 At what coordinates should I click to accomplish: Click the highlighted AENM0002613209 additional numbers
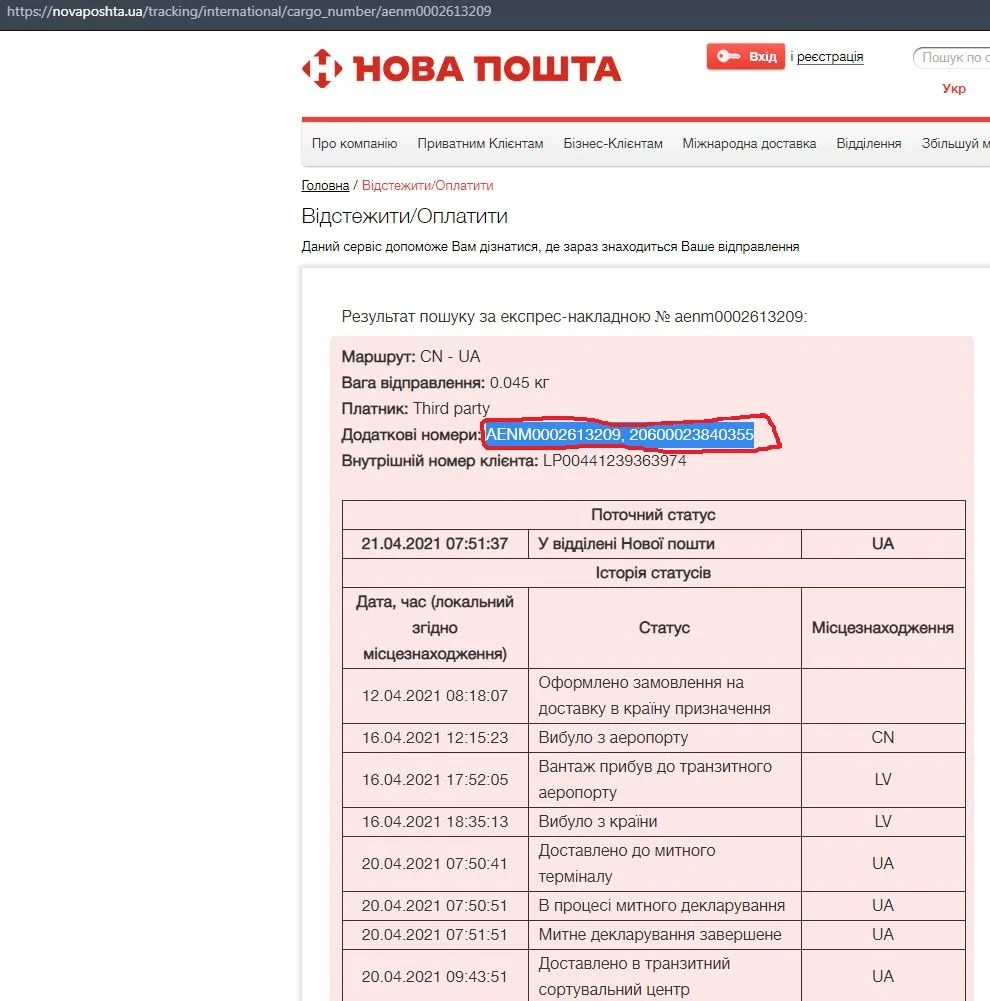(619, 435)
